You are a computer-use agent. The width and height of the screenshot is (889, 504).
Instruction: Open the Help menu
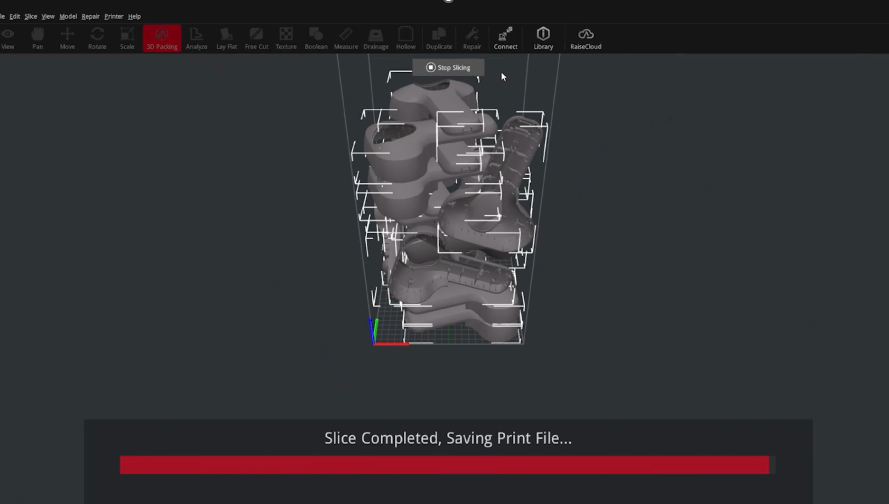point(134,16)
